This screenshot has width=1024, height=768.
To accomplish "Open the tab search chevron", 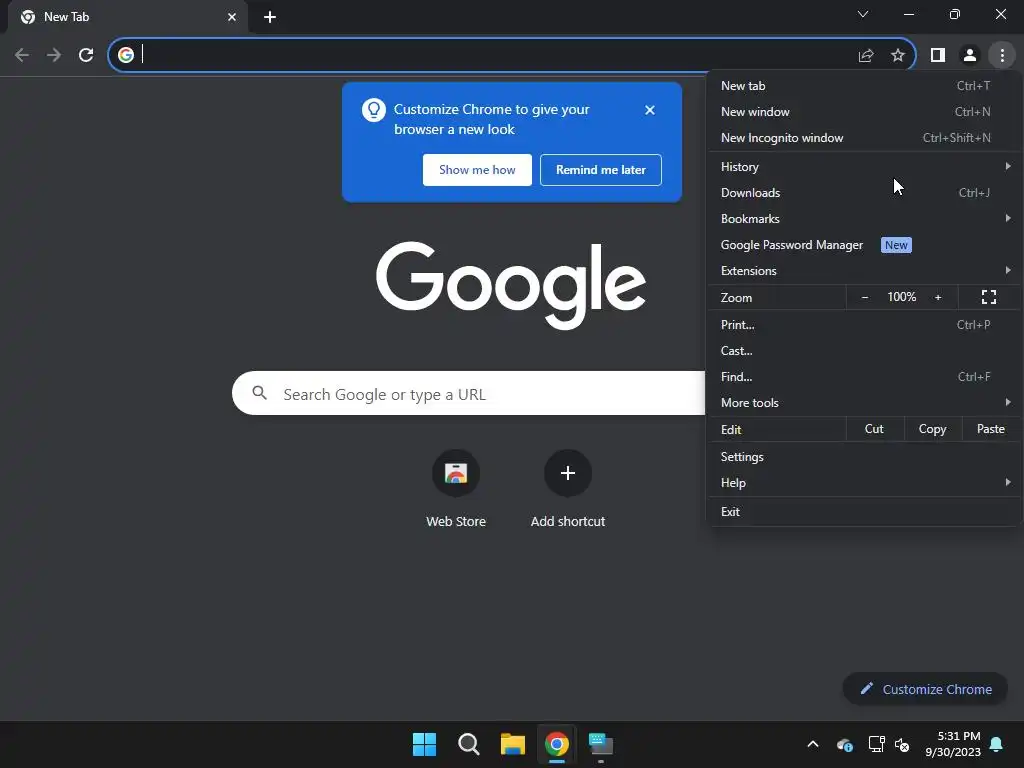I will coord(863,14).
